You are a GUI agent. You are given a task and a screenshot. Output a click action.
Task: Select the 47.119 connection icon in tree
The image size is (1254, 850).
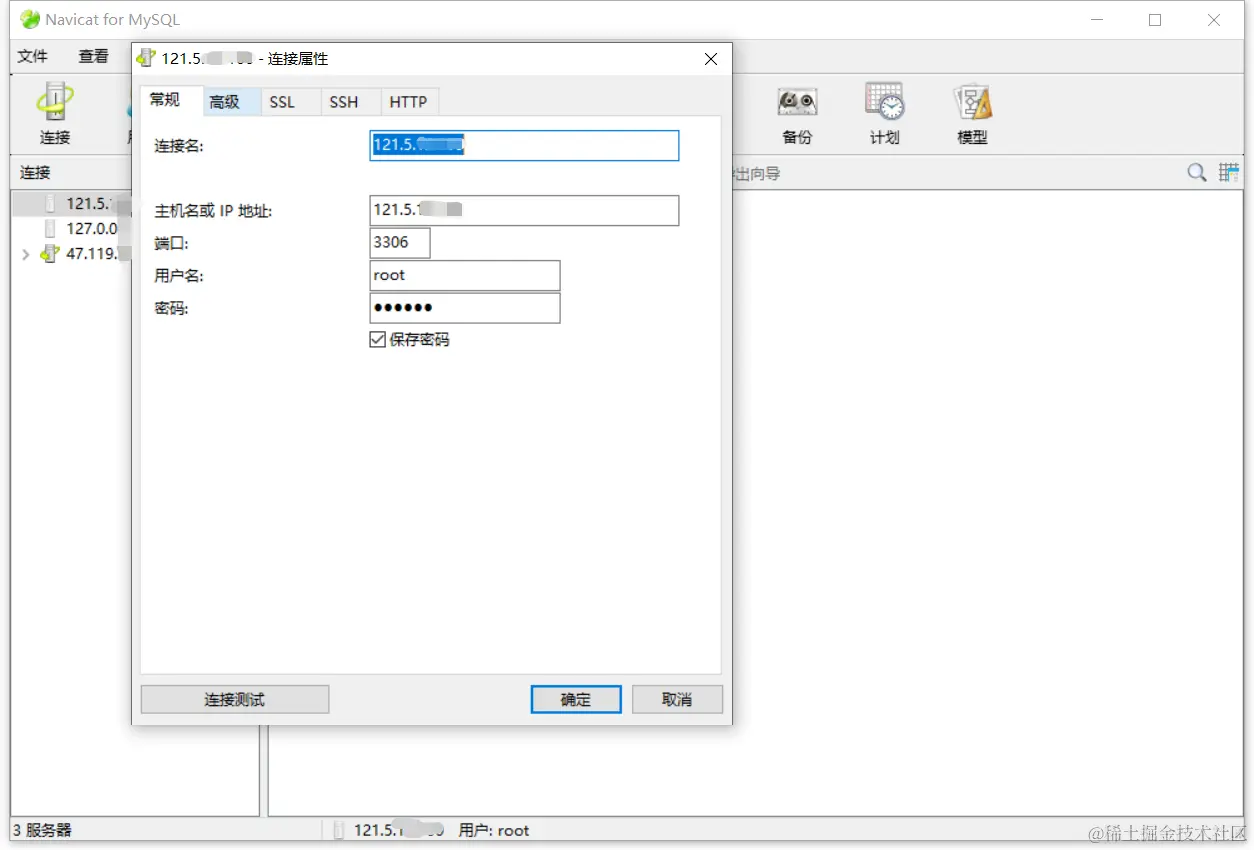pyautogui.click(x=50, y=254)
